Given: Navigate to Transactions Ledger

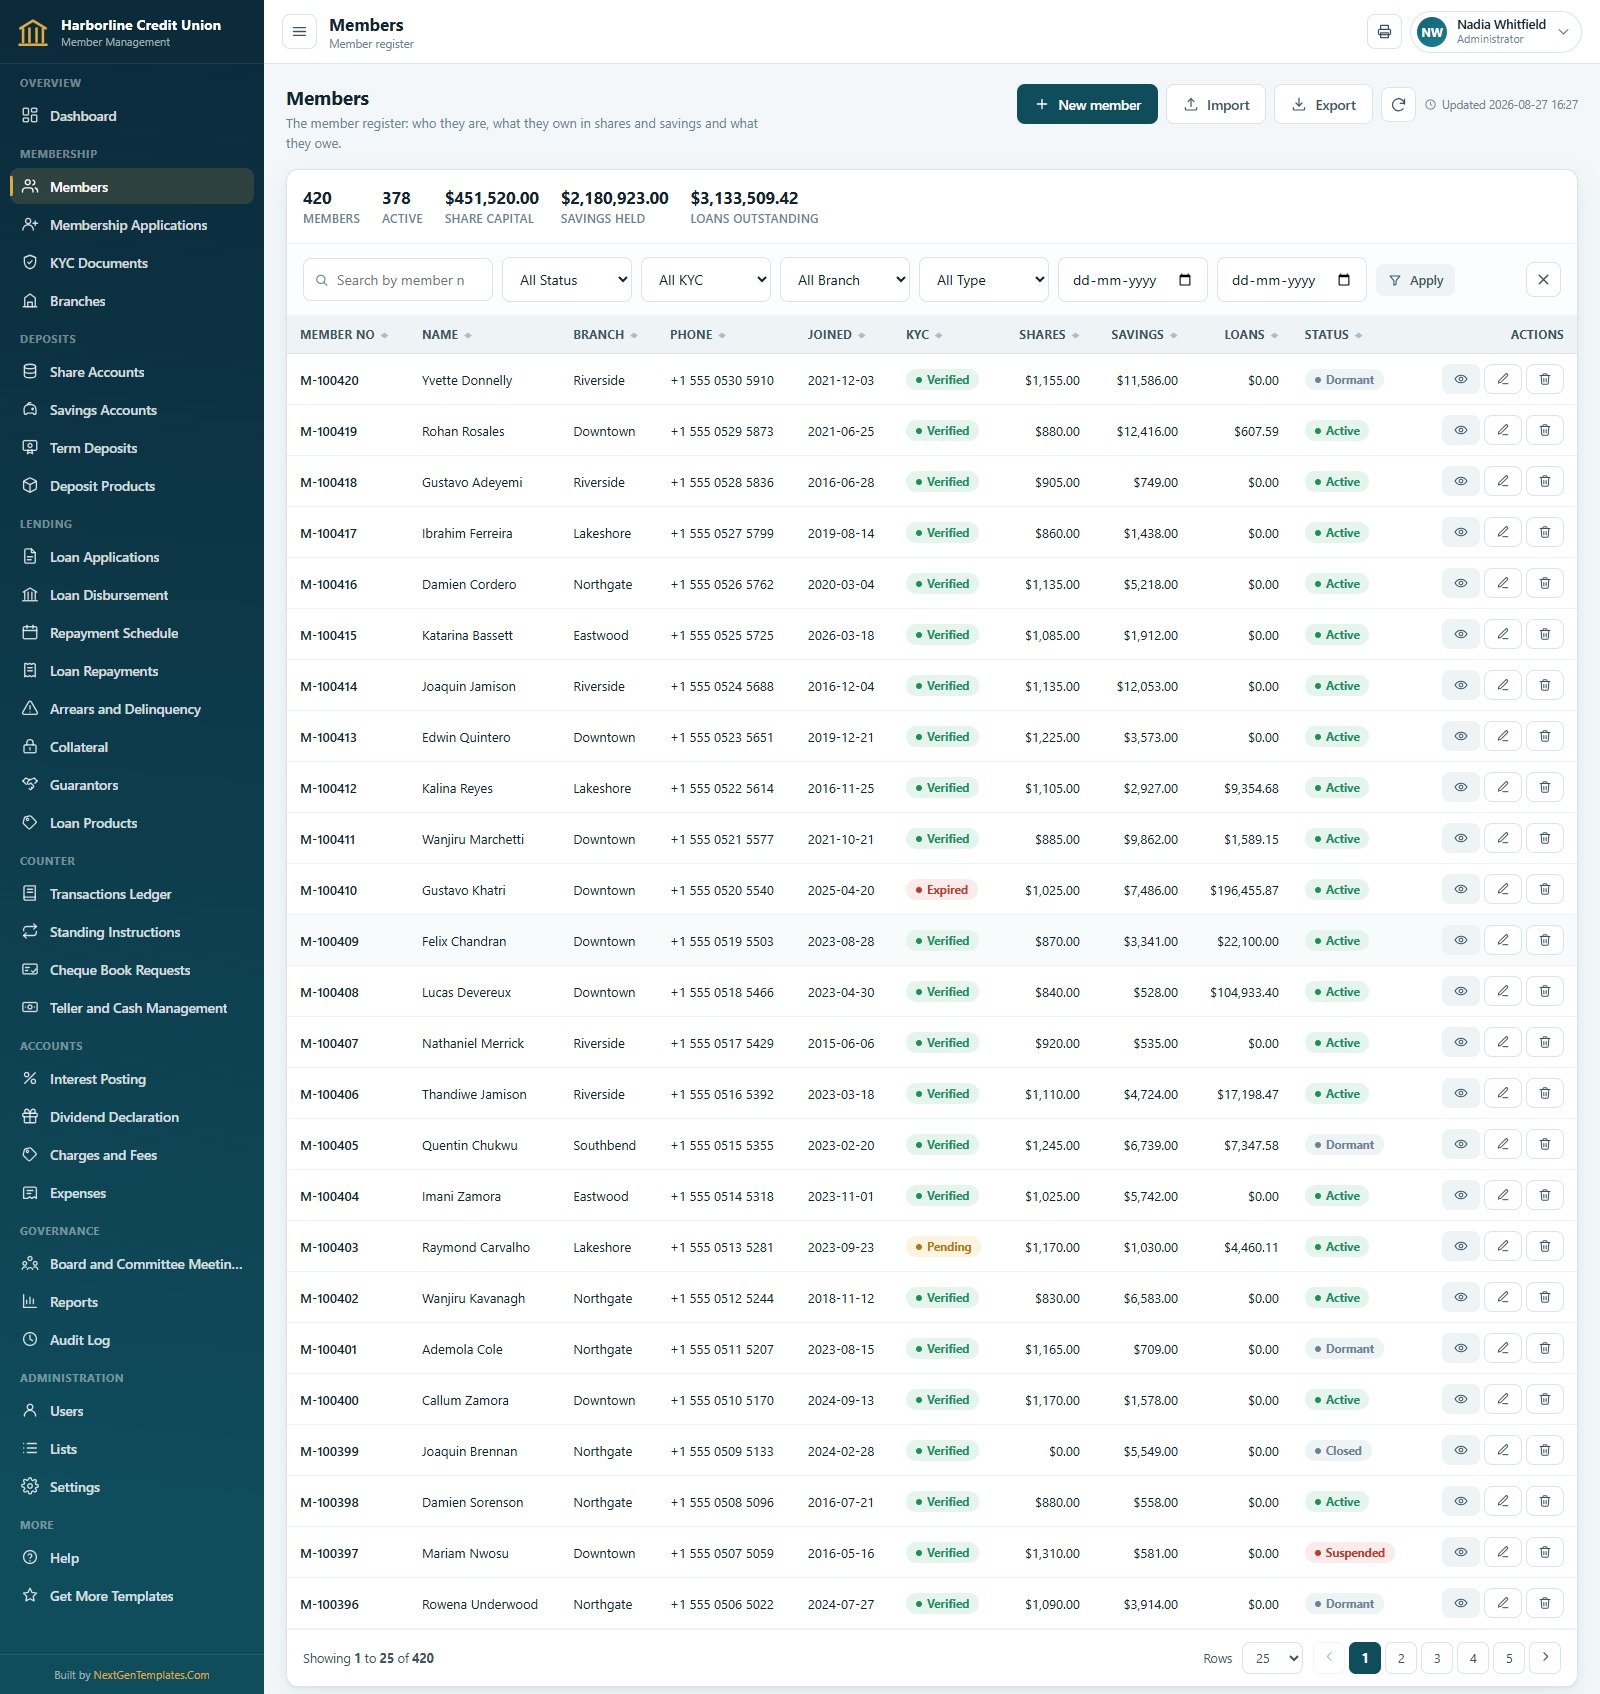Looking at the screenshot, I should (x=132, y=894).
